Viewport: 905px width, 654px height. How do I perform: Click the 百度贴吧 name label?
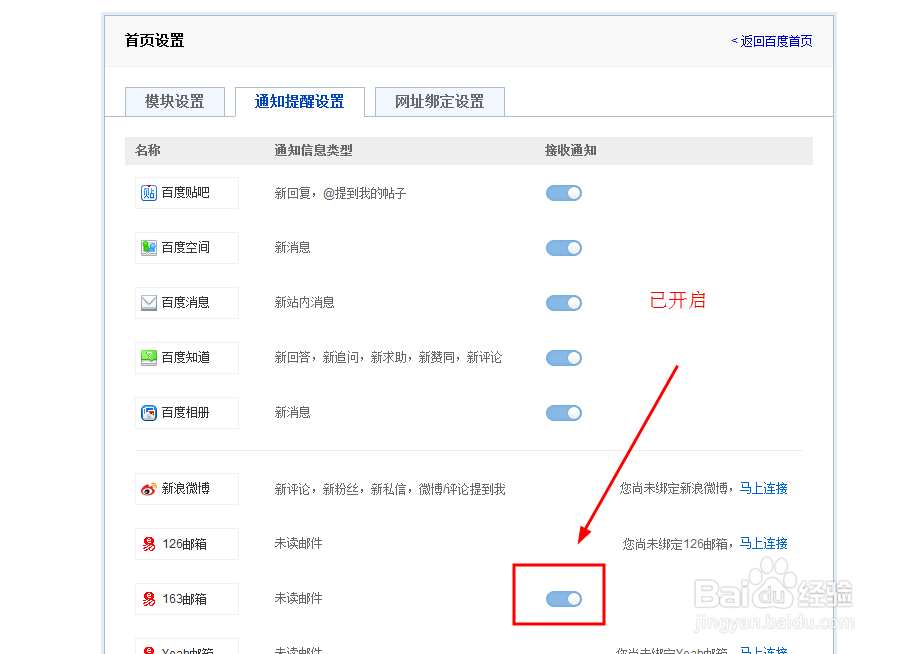(185, 193)
